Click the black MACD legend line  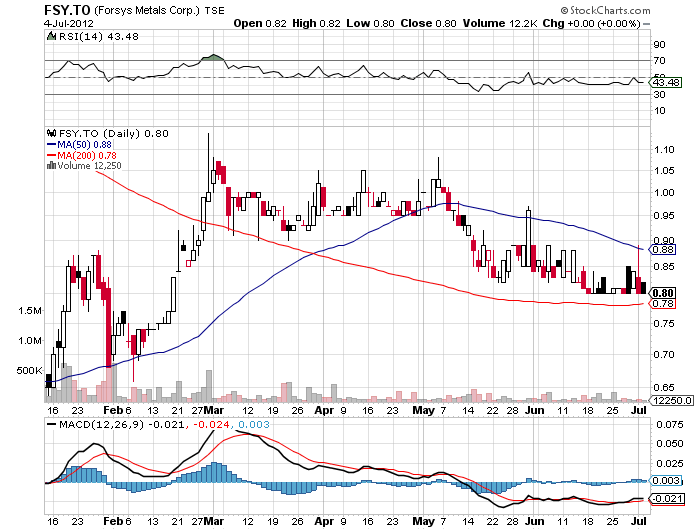click(x=52, y=425)
